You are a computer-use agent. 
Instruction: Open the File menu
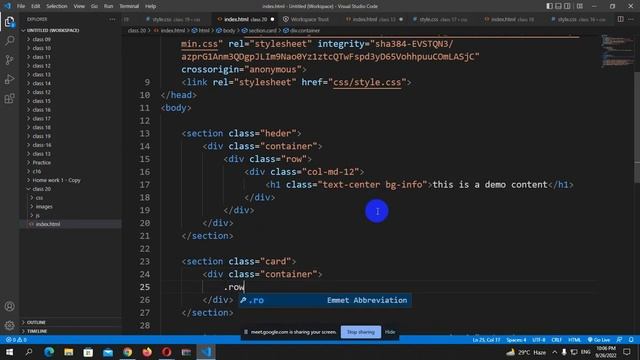click(x=21, y=6)
